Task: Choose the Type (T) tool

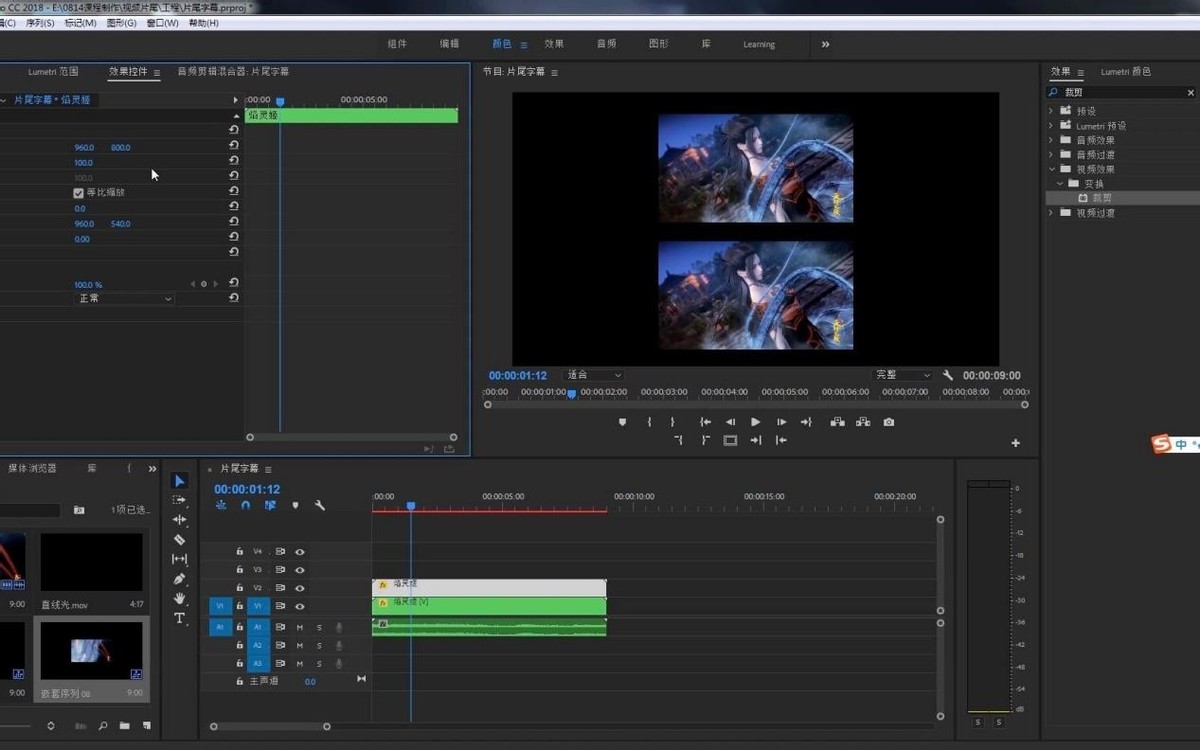Action: [x=179, y=618]
